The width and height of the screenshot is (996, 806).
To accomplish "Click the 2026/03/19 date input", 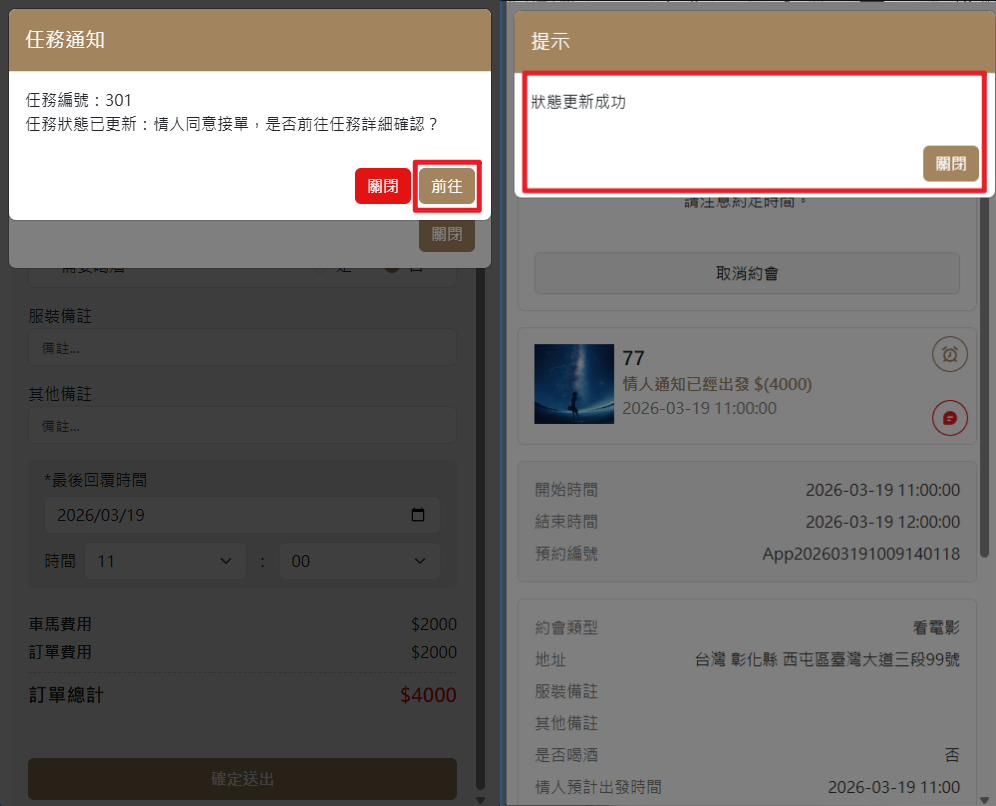I will click(242, 514).
